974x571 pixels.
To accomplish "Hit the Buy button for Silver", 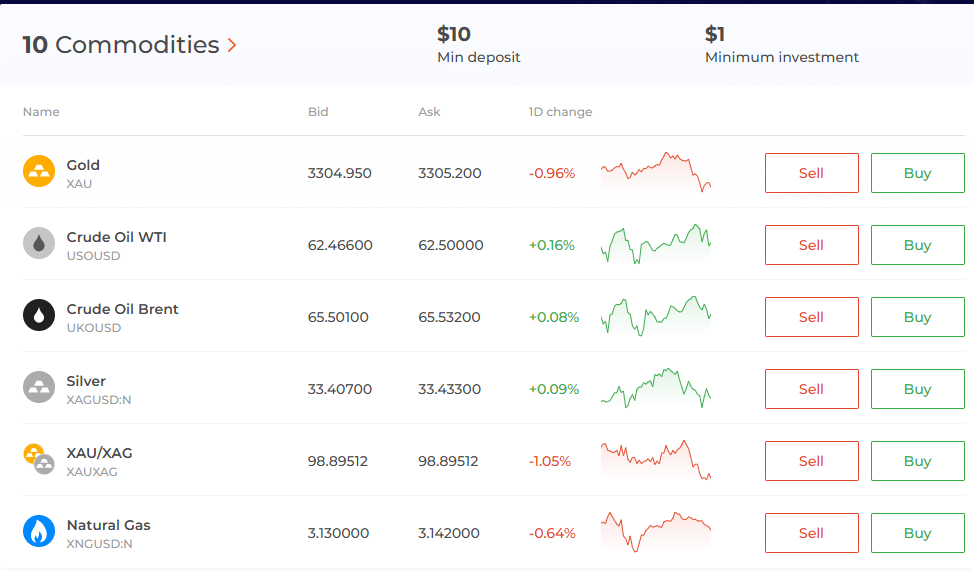I will point(917,389).
